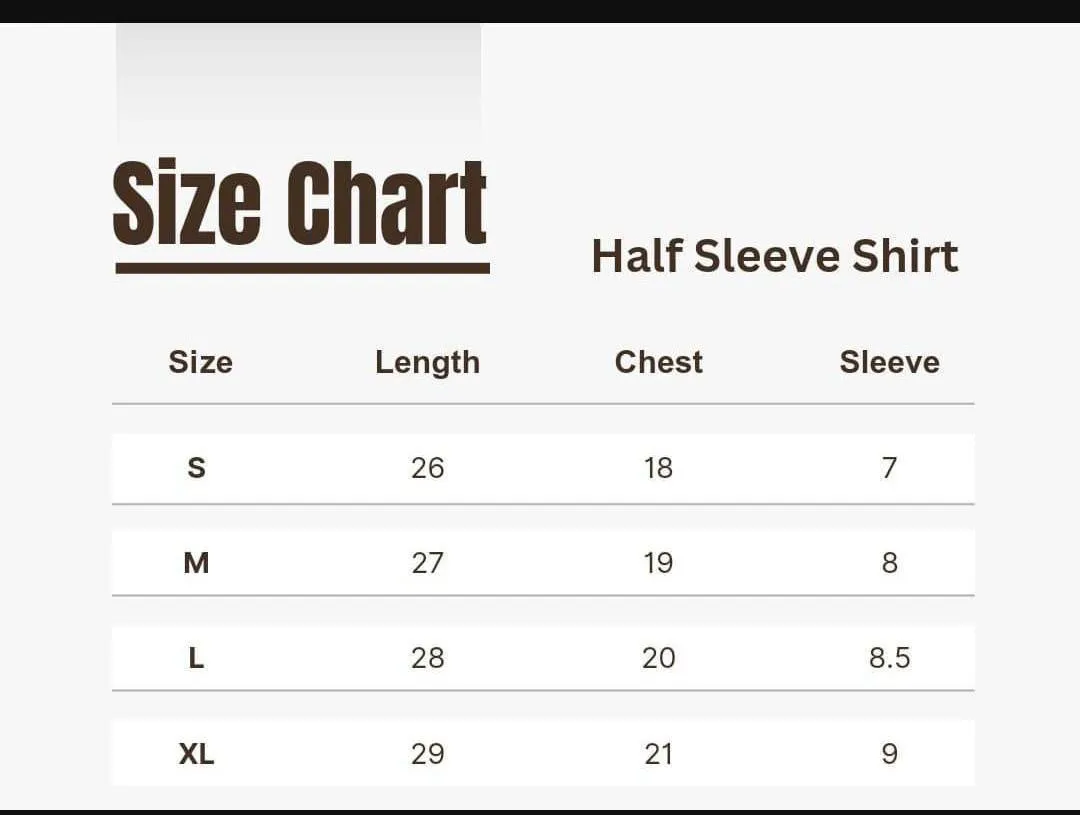1080x815 pixels.
Task: Click the length value 28 in L row
Action: coord(427,658)
